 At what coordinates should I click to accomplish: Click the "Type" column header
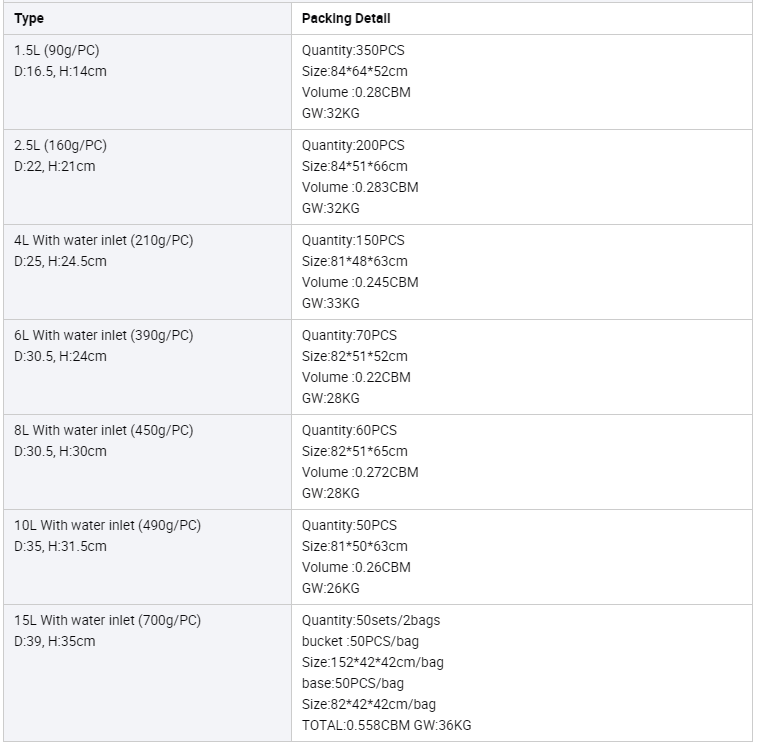(29, 18)
